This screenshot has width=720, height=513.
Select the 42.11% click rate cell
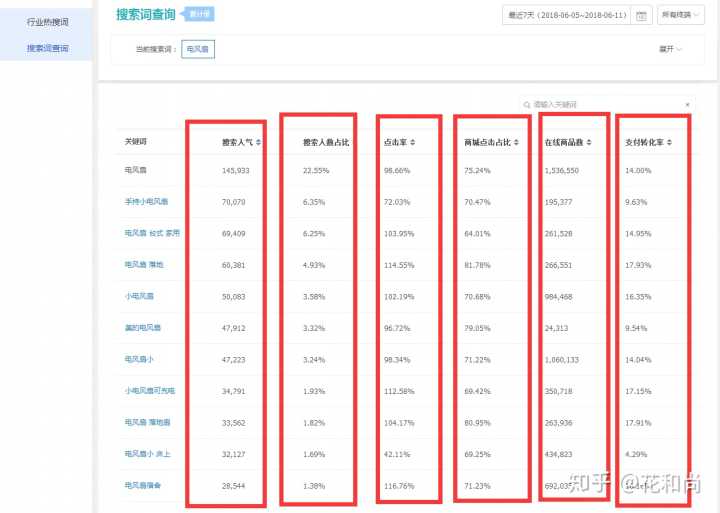tap(397, 454)
